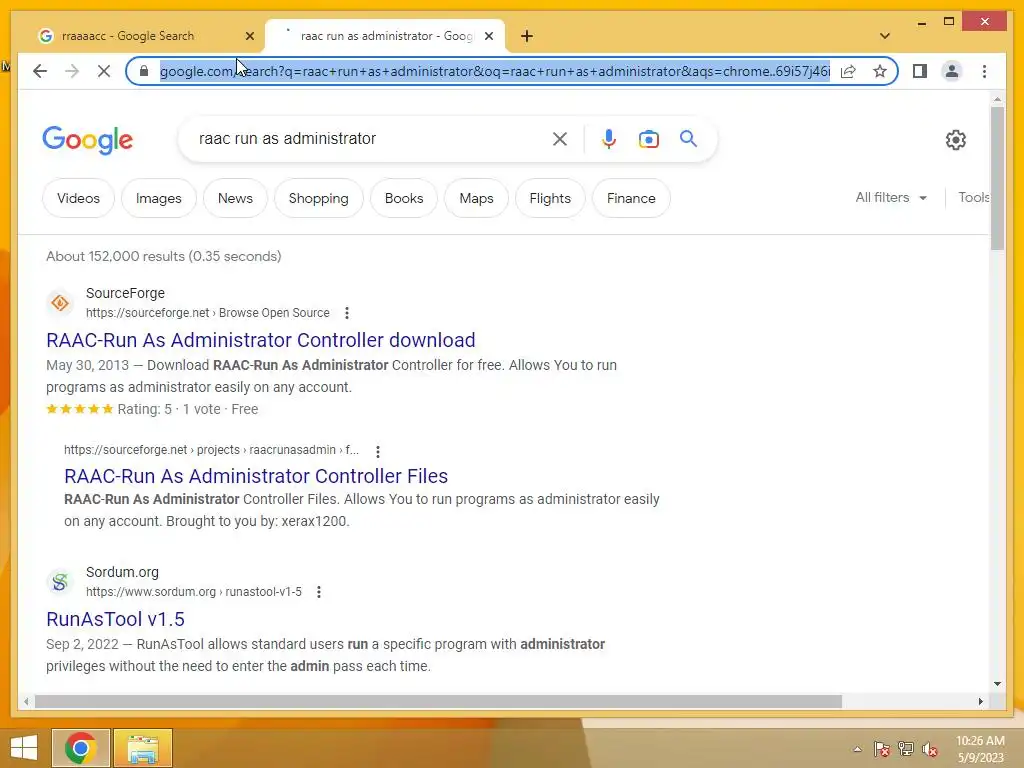Click the Chrome taskbar icon
The image size is (1024, 768).
point(80,748)
